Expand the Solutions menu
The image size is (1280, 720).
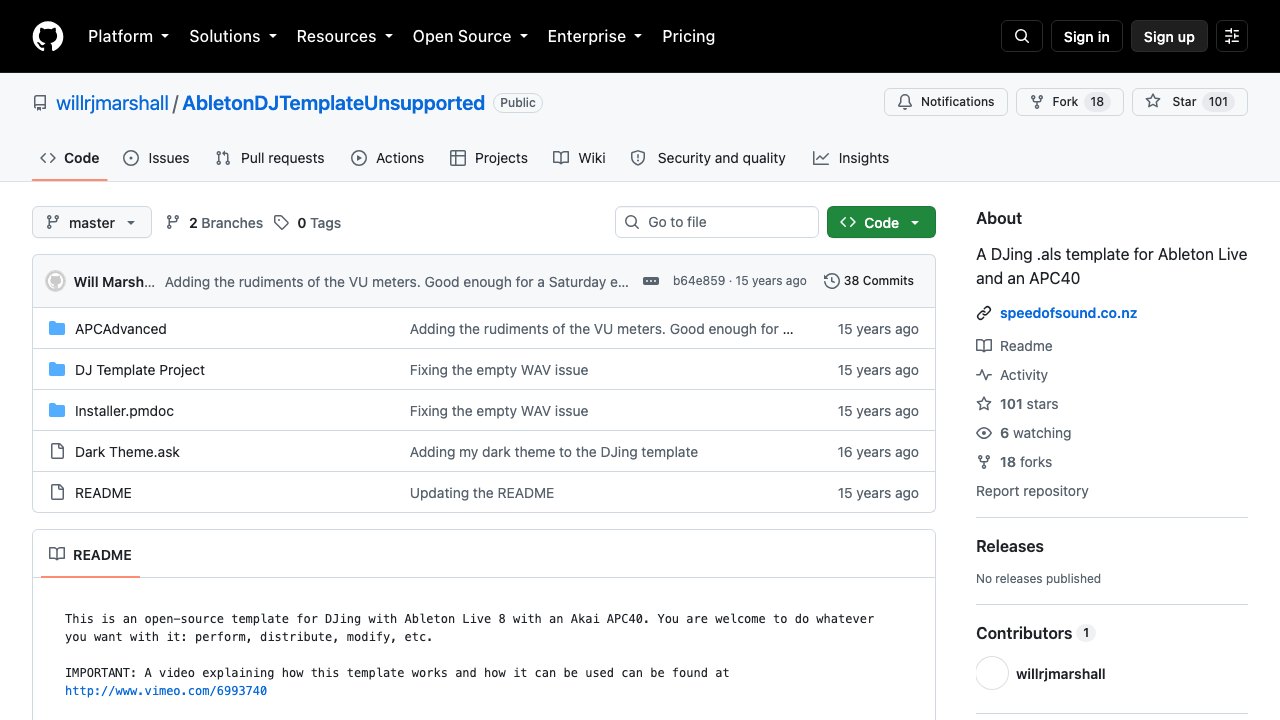coord(232,36)
